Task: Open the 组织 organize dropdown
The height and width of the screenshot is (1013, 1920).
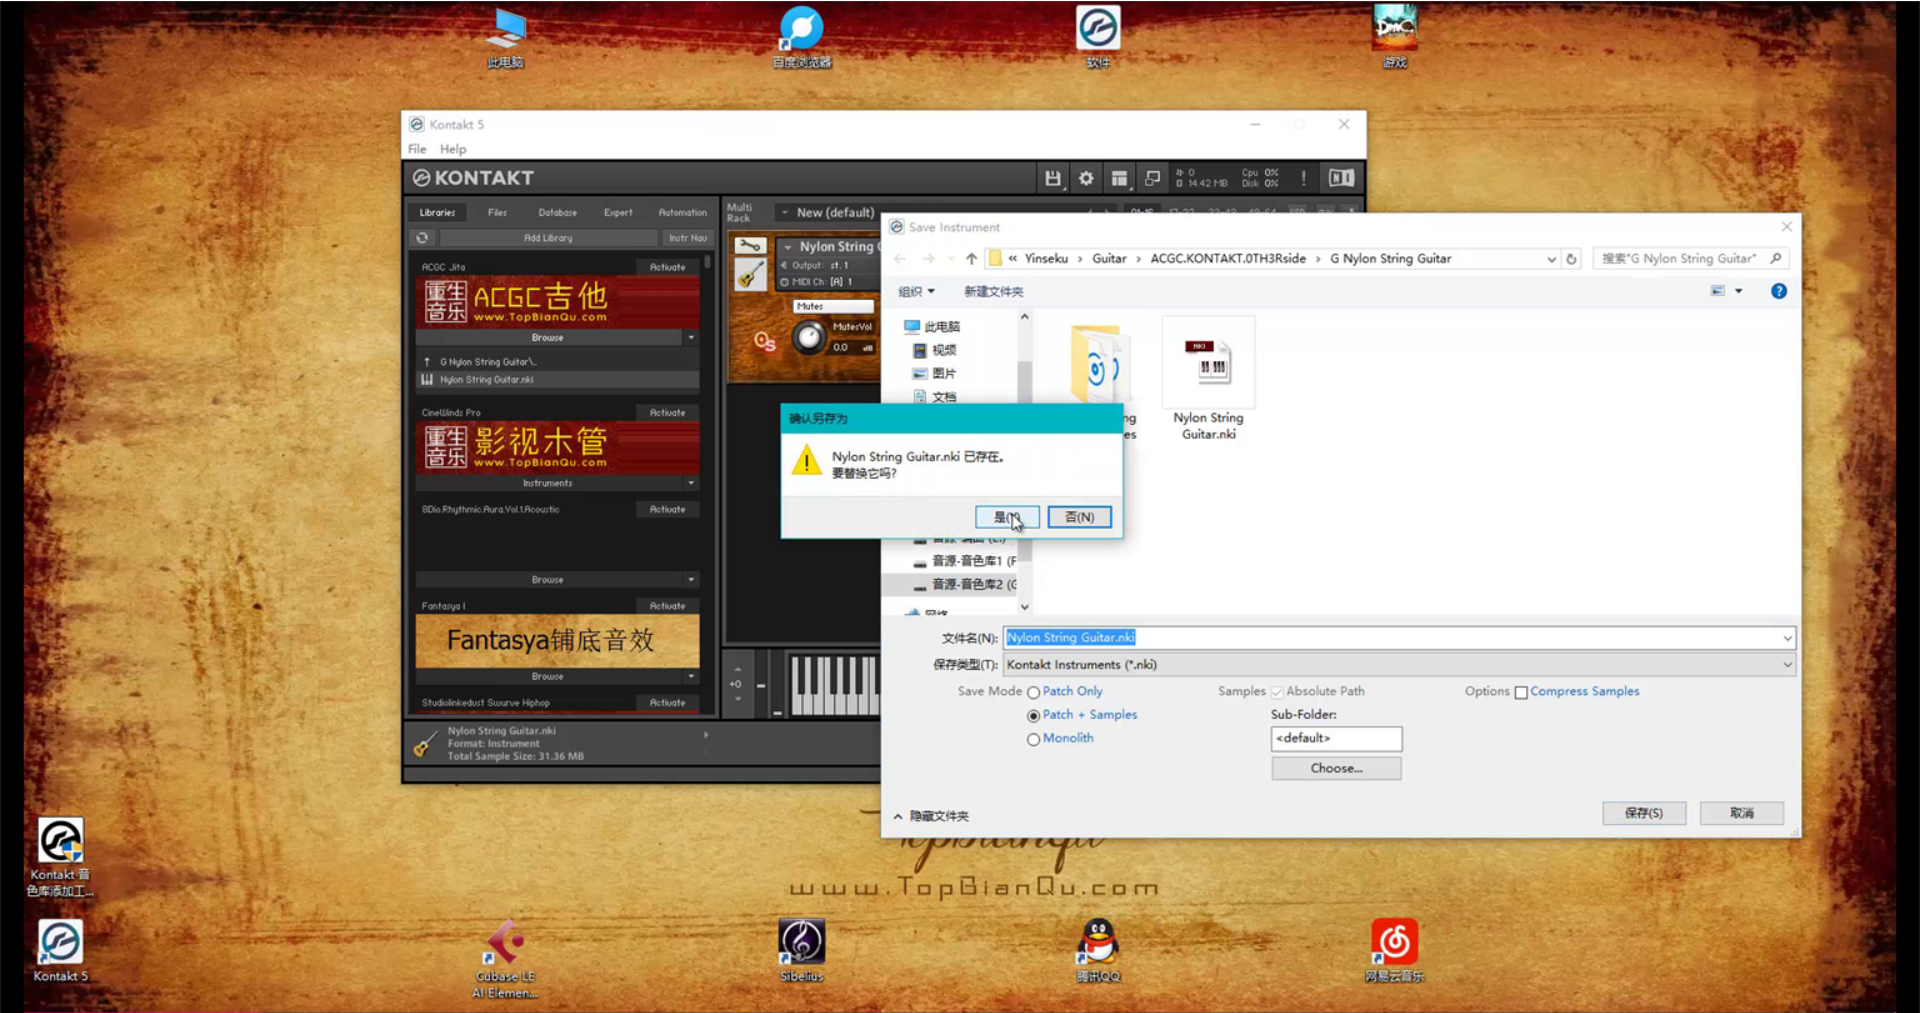Action: tap(916, 292)
